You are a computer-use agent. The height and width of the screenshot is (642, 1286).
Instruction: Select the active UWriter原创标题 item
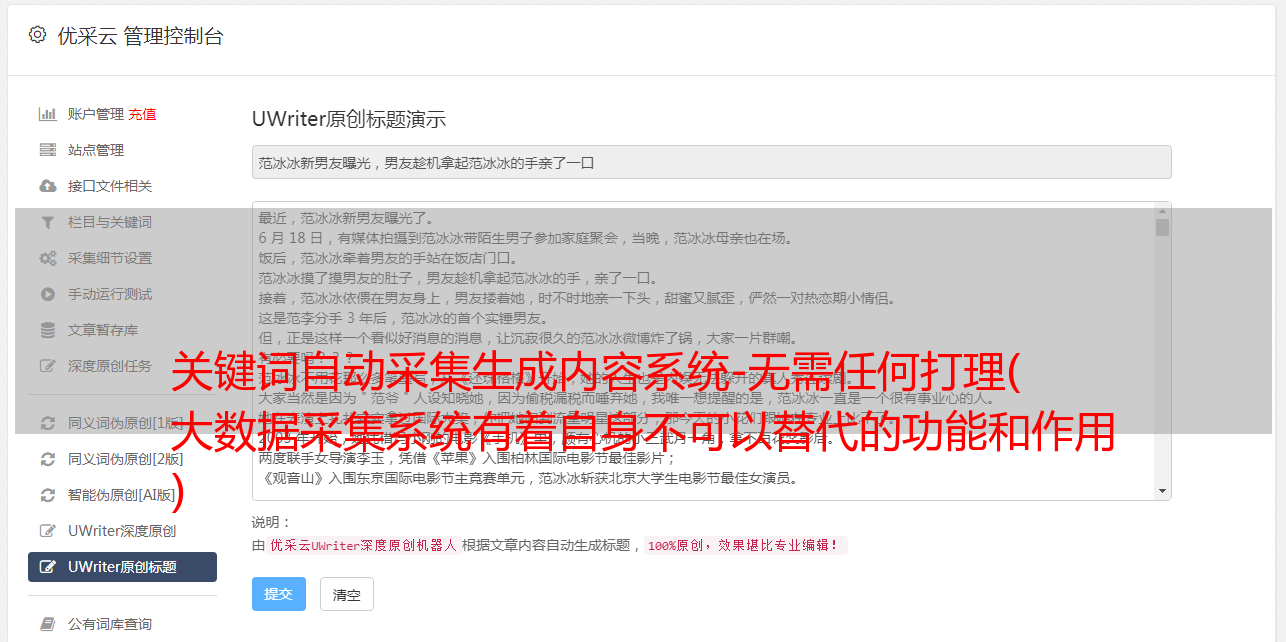[122, 567]
